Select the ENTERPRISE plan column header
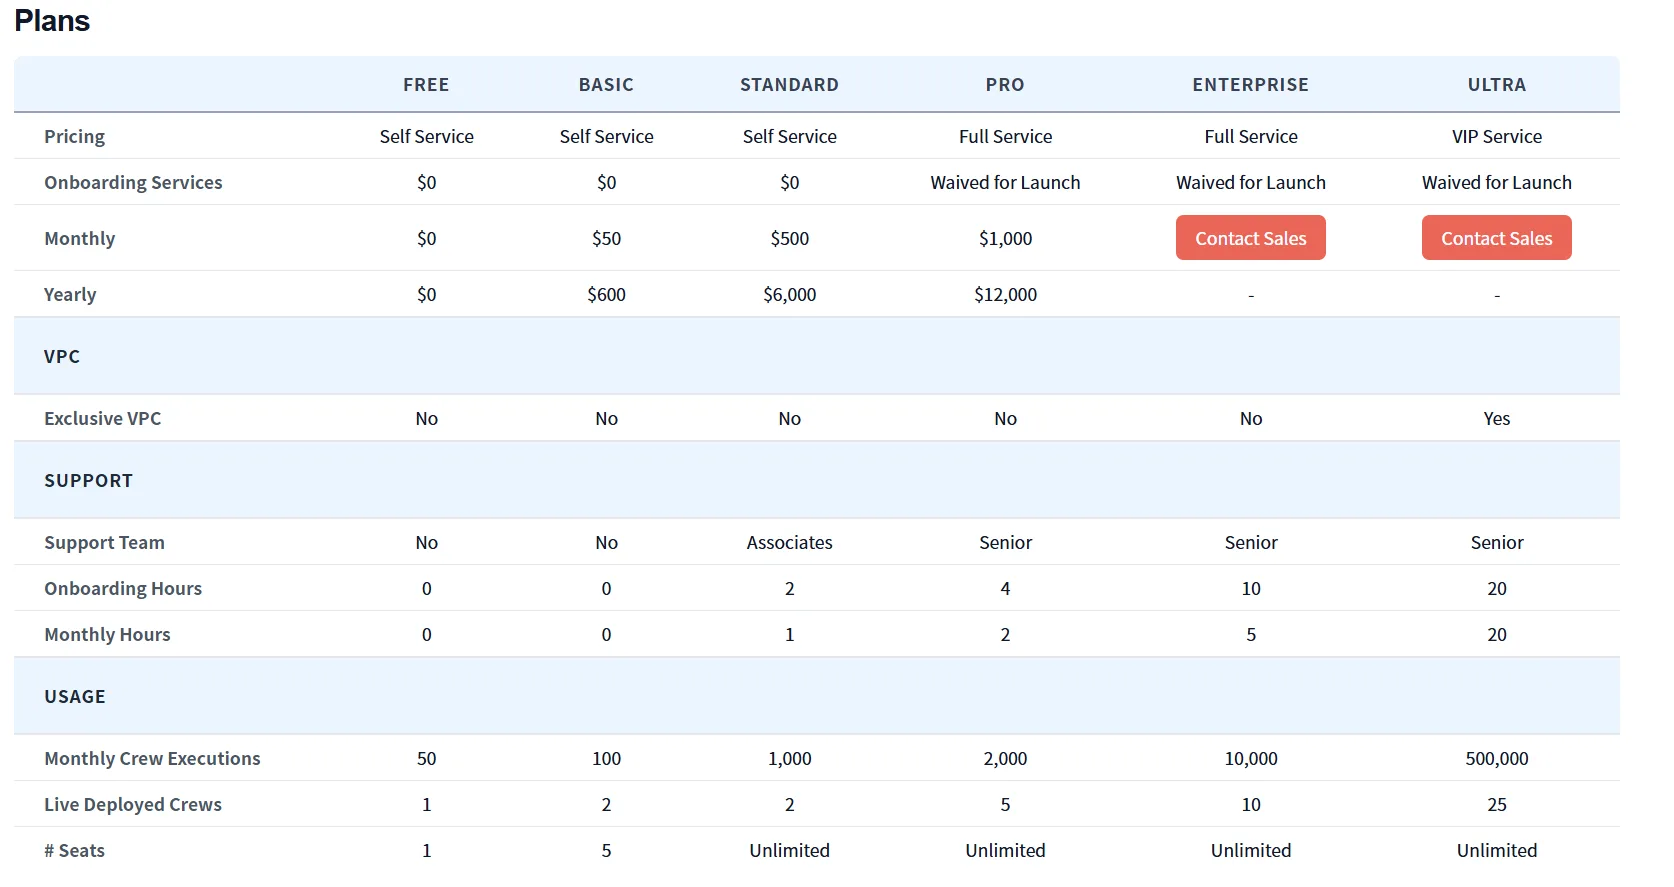Screen dimensions: 1674x887 tap(1250, 85)
